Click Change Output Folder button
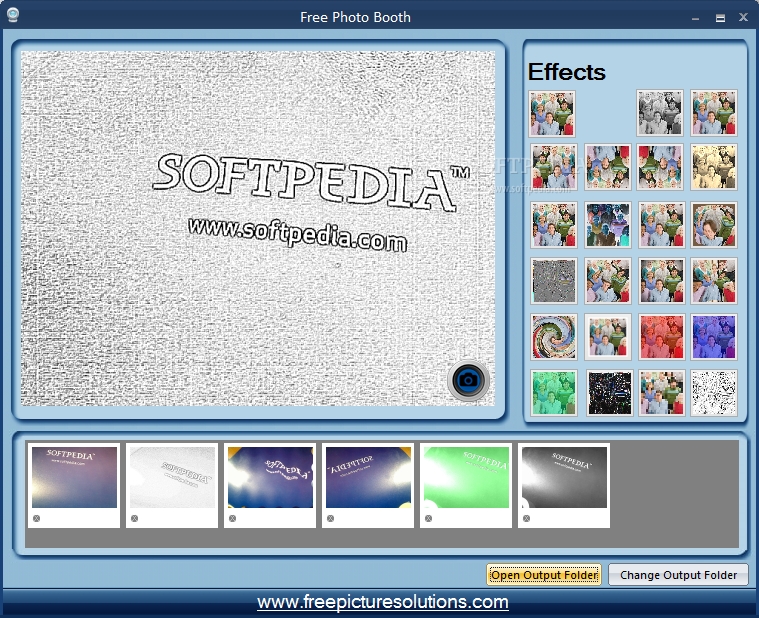 click(x=678, y=574)
